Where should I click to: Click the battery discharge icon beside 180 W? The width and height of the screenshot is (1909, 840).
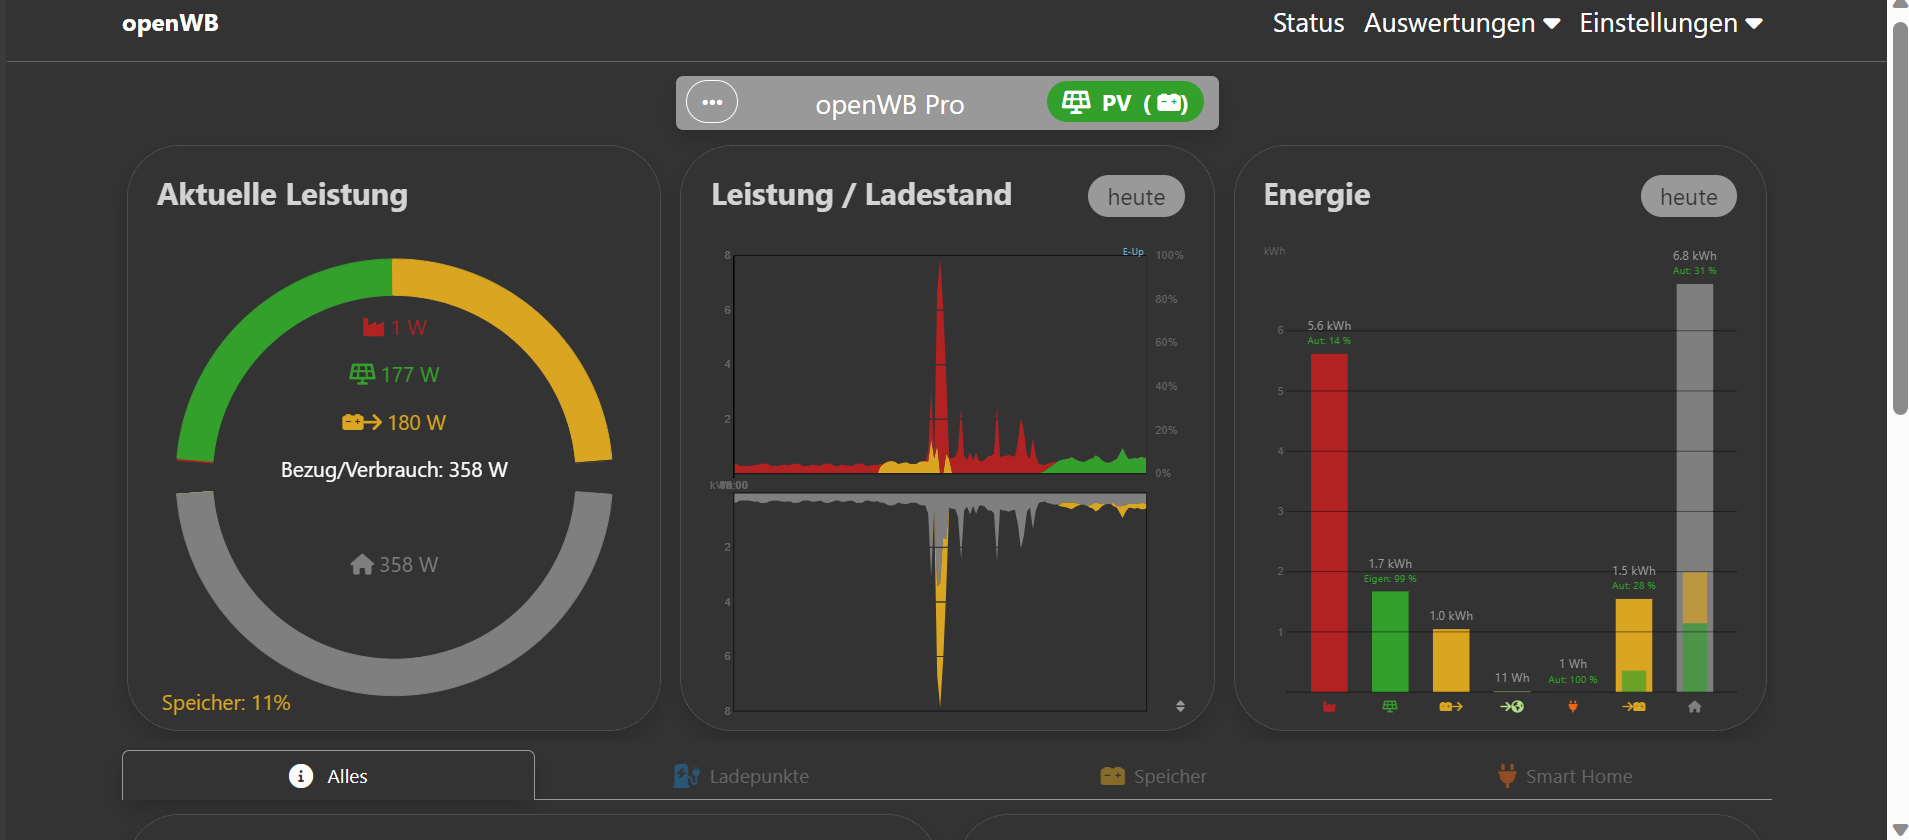(361, 422)
